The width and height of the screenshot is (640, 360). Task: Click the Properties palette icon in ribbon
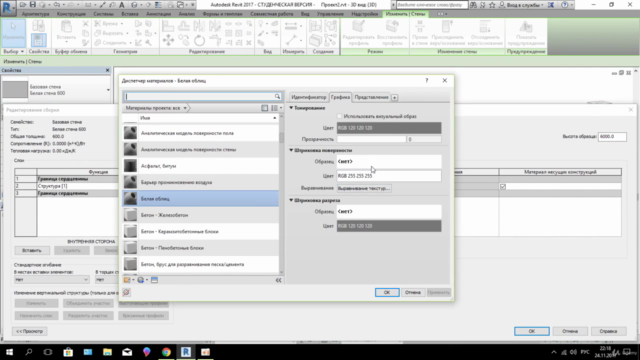pos(38,40)
